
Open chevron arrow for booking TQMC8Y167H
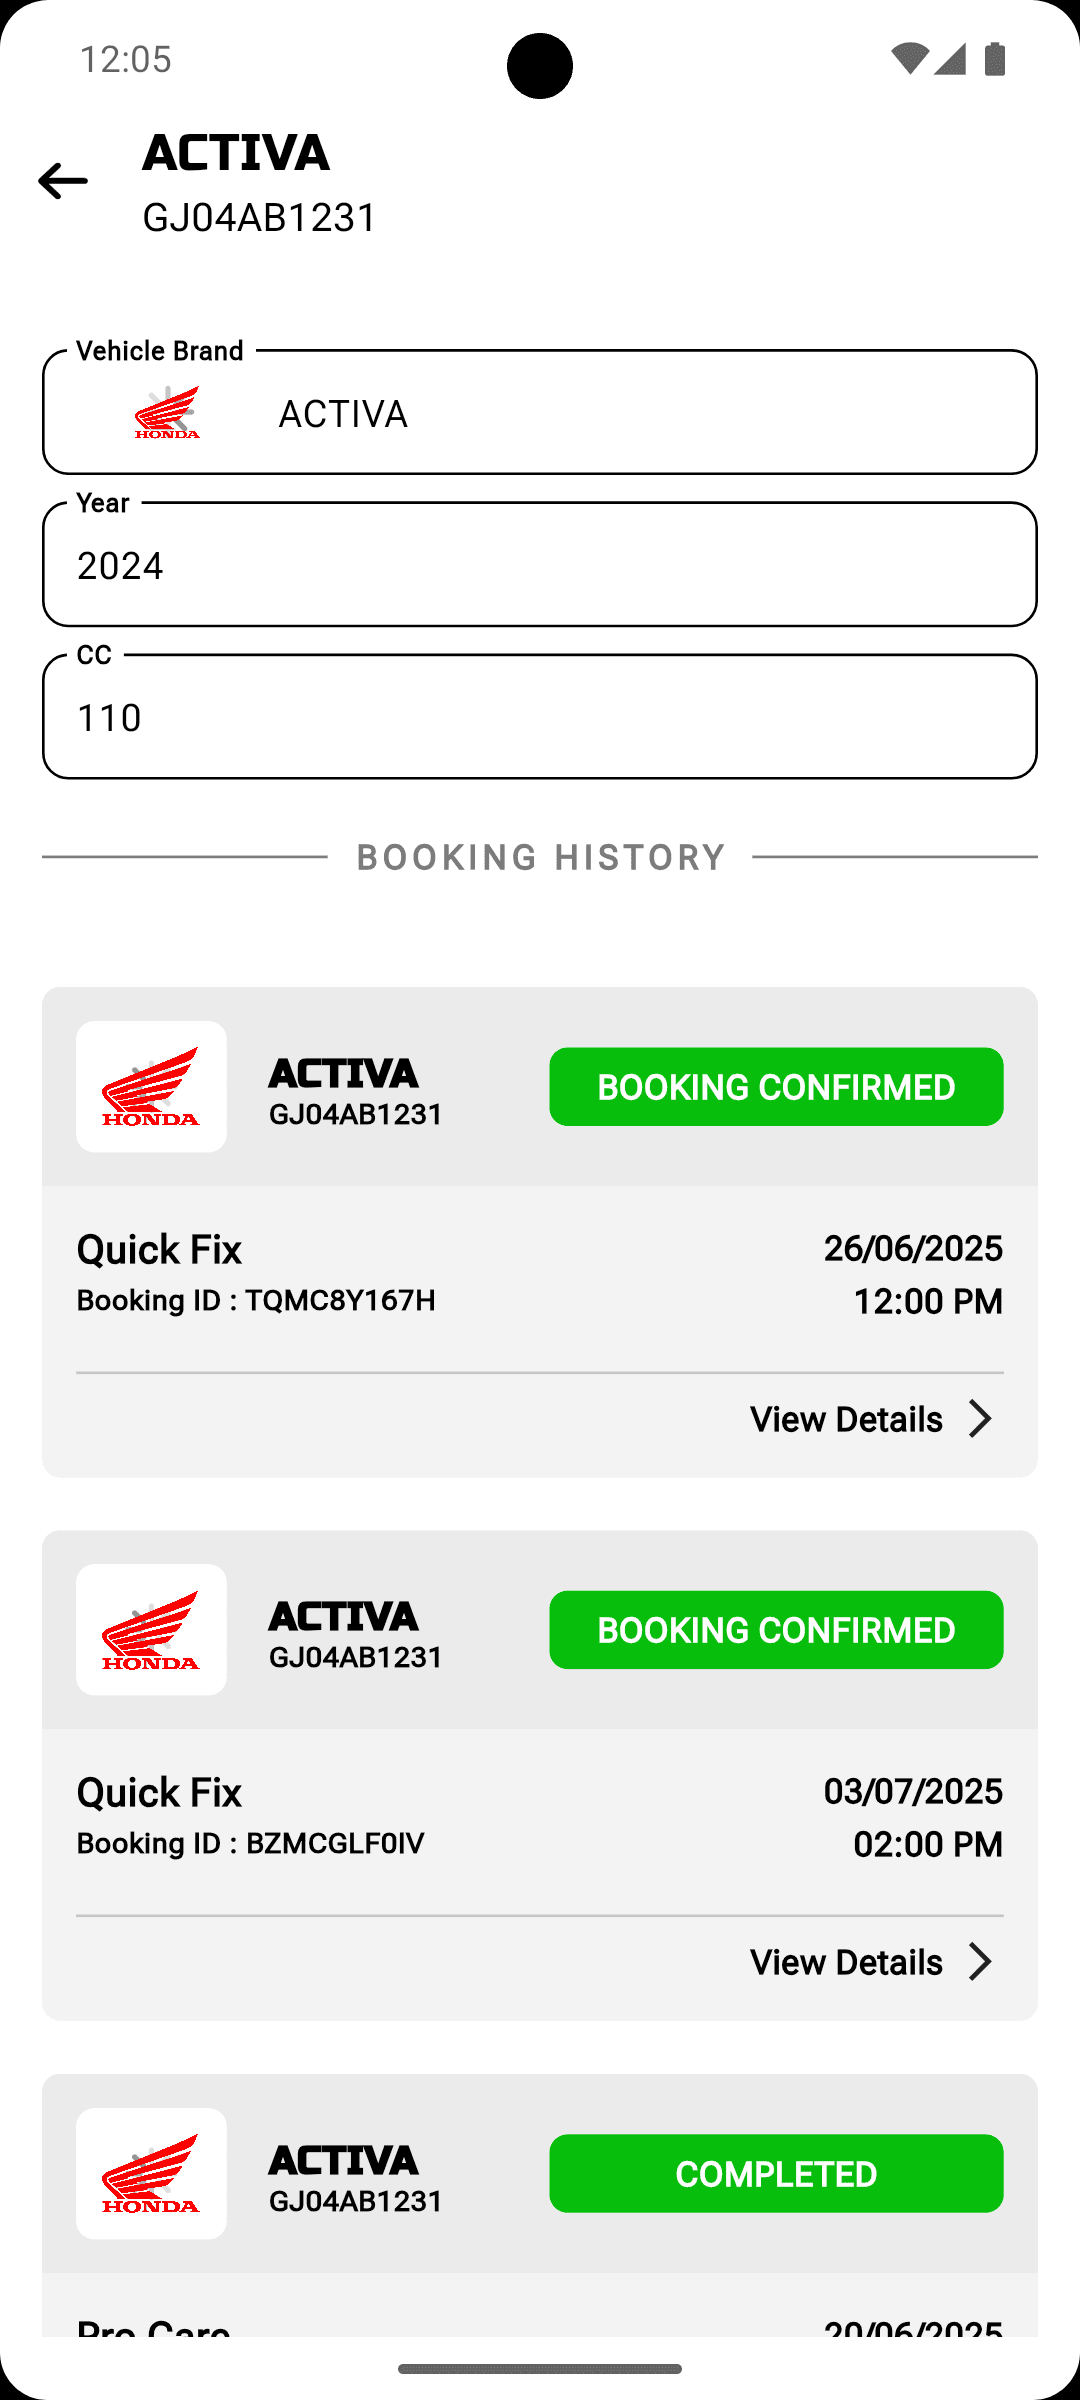(980, 1419)
